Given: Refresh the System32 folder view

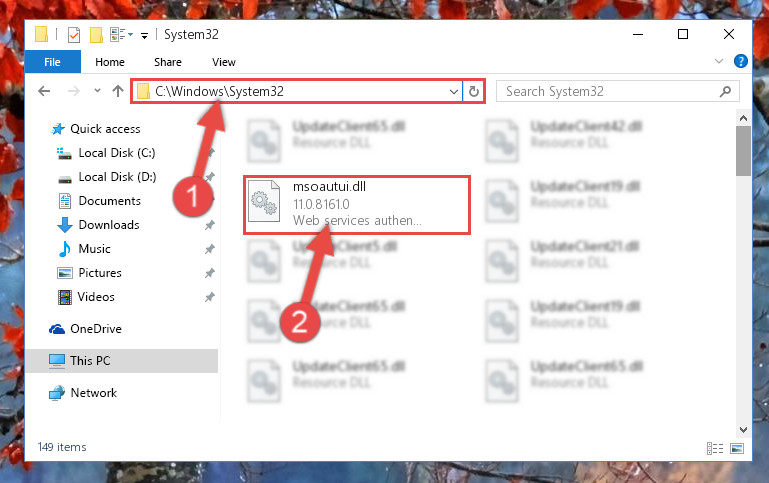Looking at the screenshot, I should (x=473, y=91).
